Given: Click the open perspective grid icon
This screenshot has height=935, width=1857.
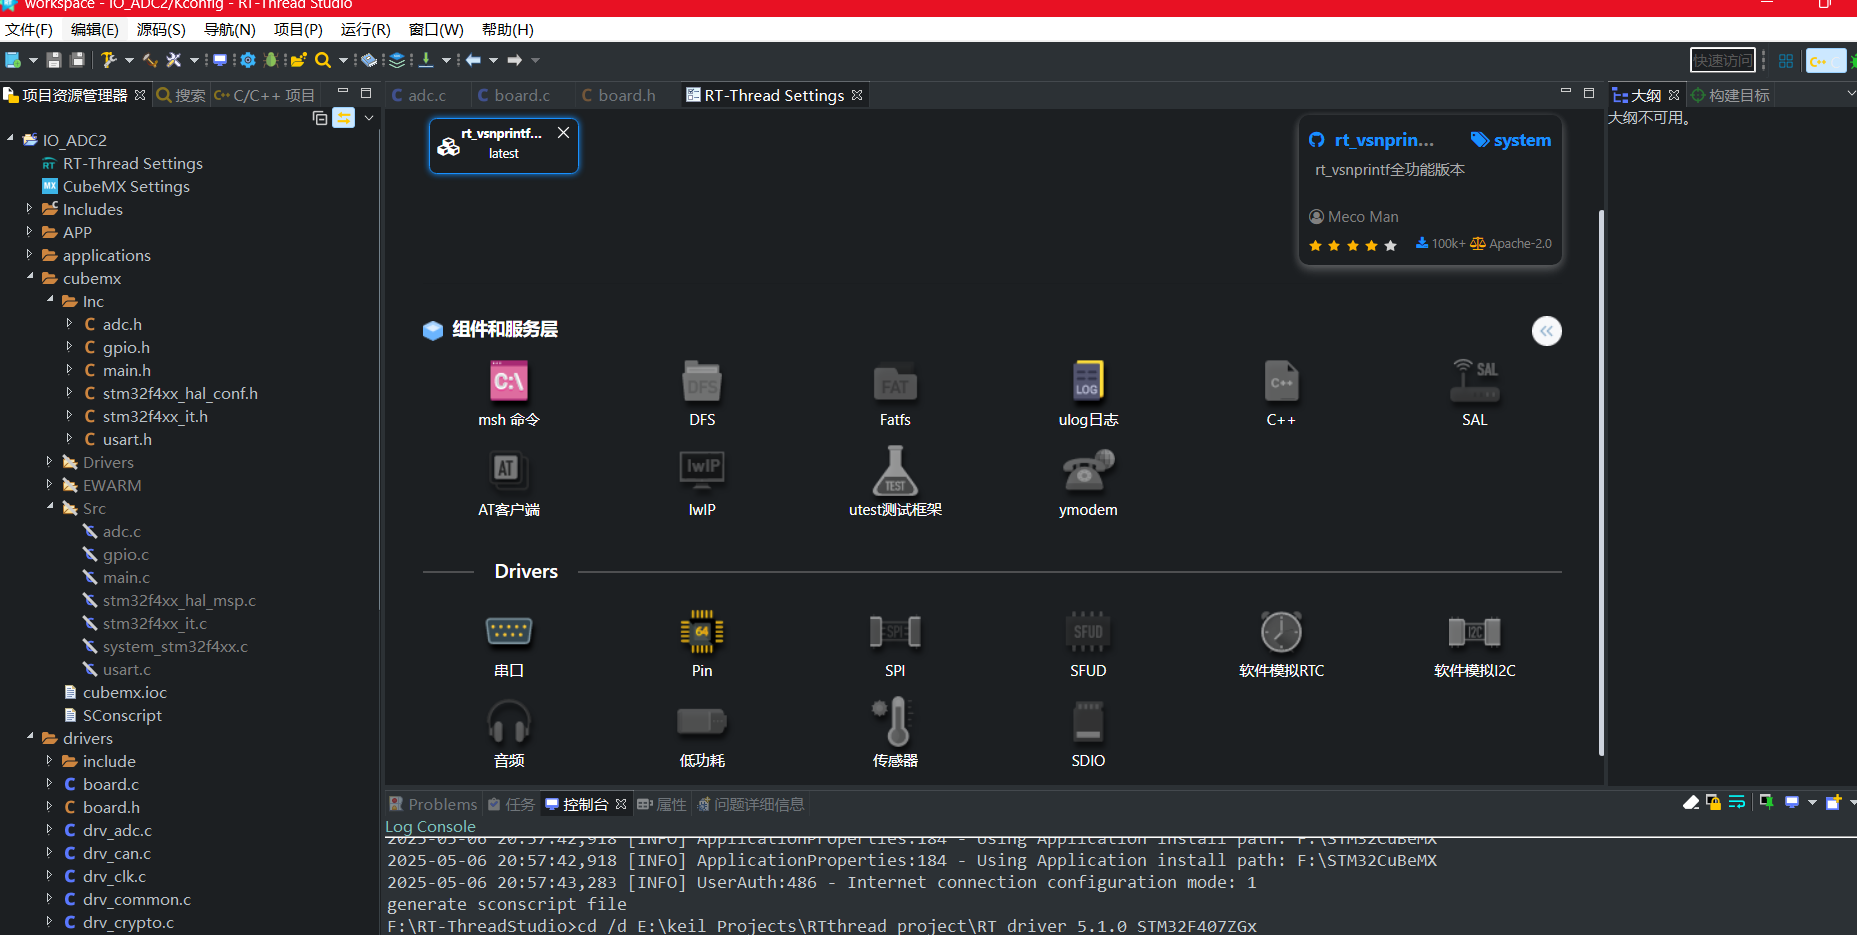Looking at the screenshot, I should 1786,61.
